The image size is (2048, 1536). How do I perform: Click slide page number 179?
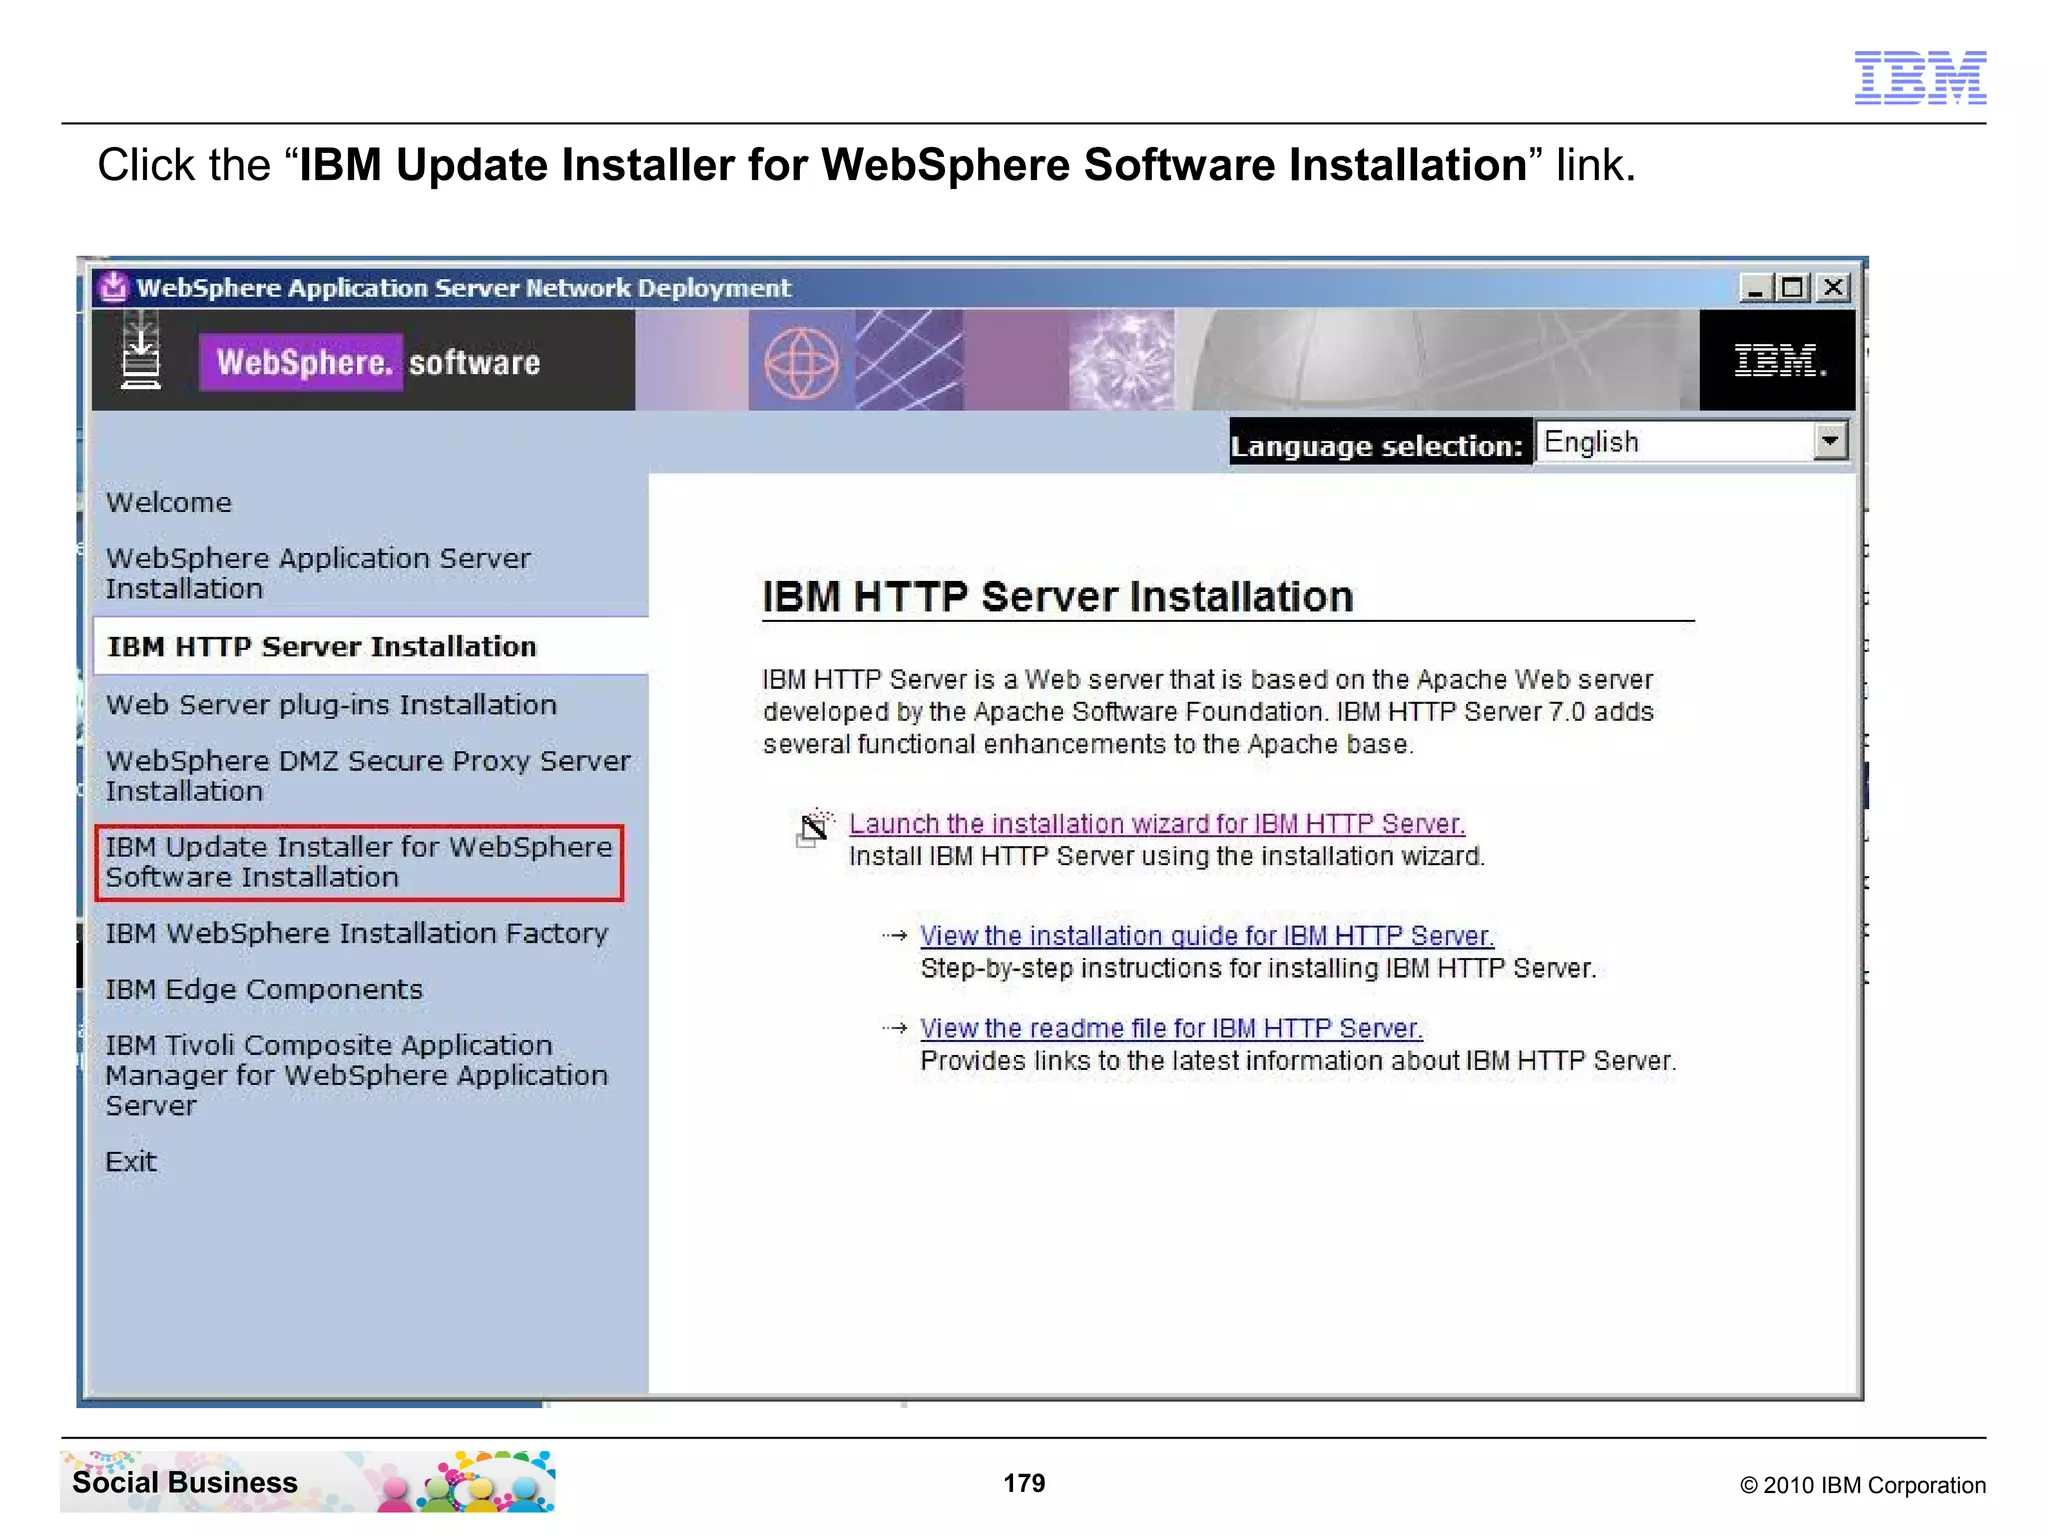click(x=1024, y=1483)
